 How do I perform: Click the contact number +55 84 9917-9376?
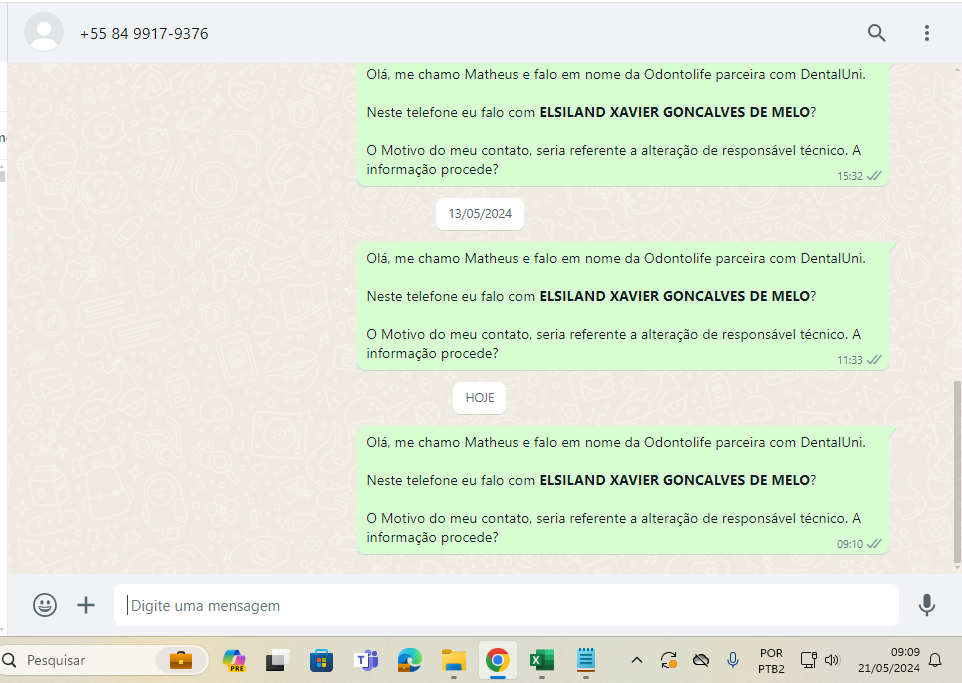pyautogui.click(x=144, y=34)
